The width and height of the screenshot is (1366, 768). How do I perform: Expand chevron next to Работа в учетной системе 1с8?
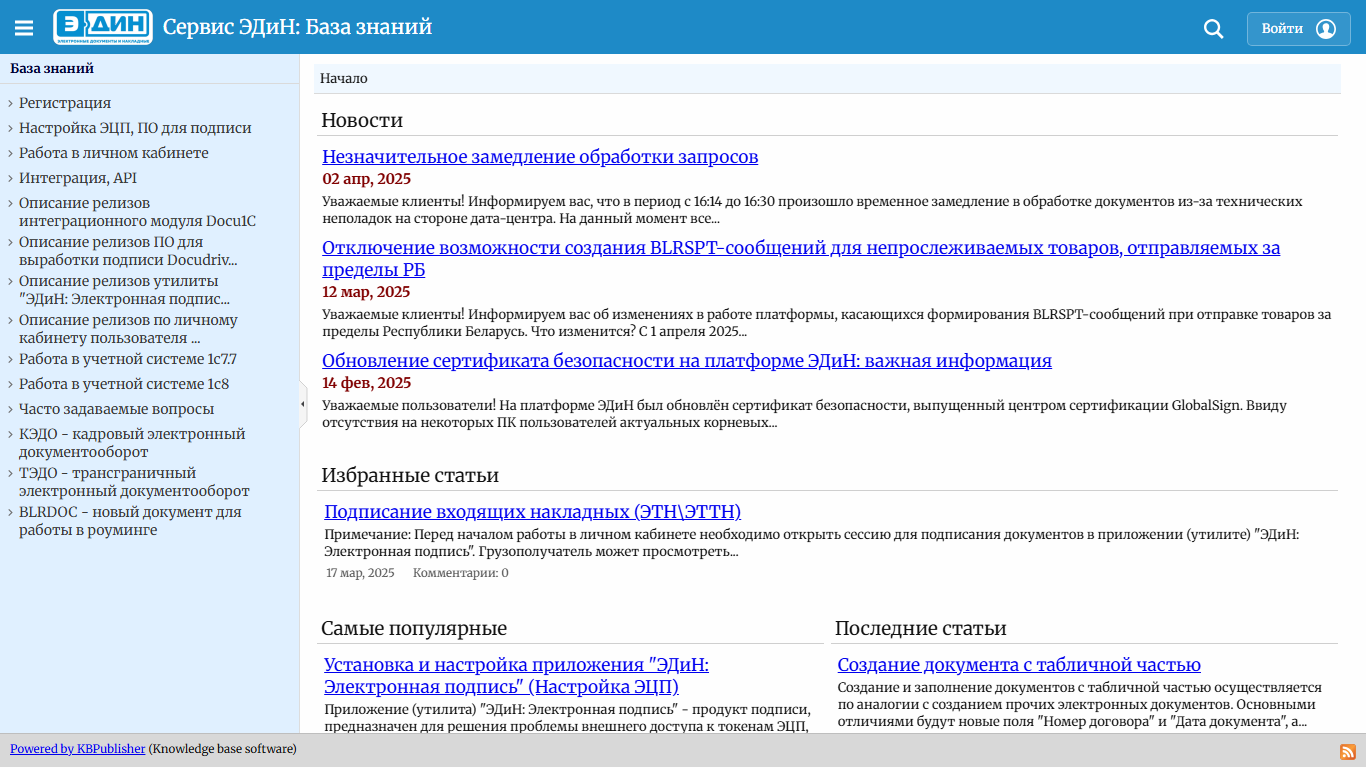[10, 384]
